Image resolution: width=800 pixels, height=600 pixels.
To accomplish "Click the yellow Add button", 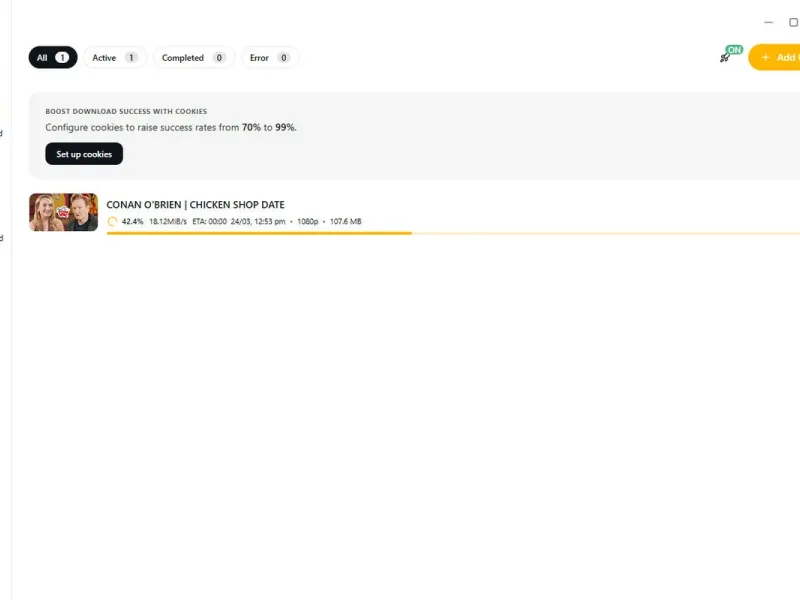I will pos(774,58).
